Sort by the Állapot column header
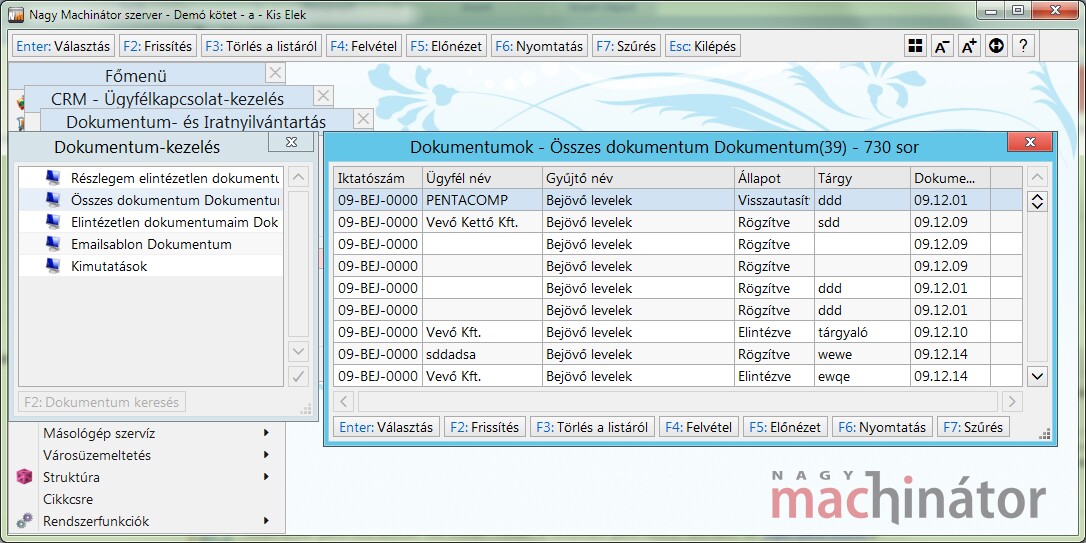 773,178
